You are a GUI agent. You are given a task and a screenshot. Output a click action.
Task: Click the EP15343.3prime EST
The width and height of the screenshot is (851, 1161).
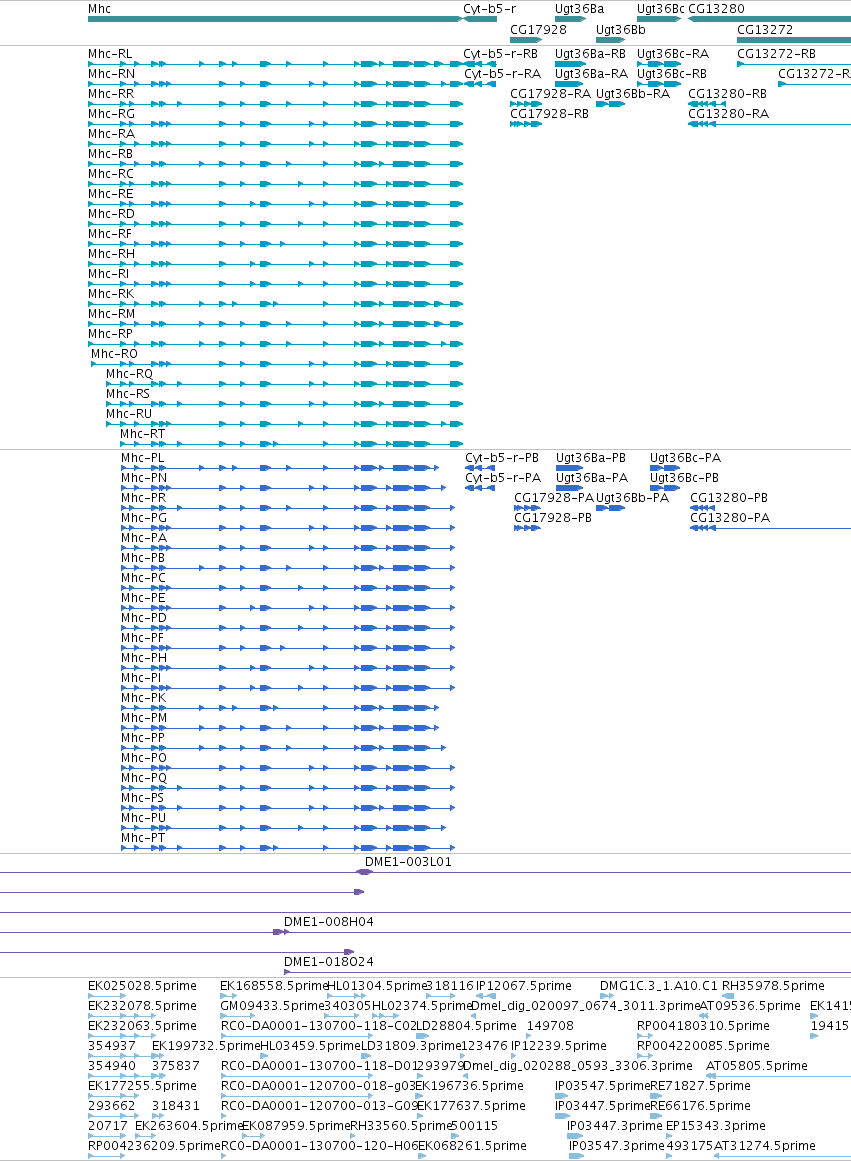tap(670, 1137)
